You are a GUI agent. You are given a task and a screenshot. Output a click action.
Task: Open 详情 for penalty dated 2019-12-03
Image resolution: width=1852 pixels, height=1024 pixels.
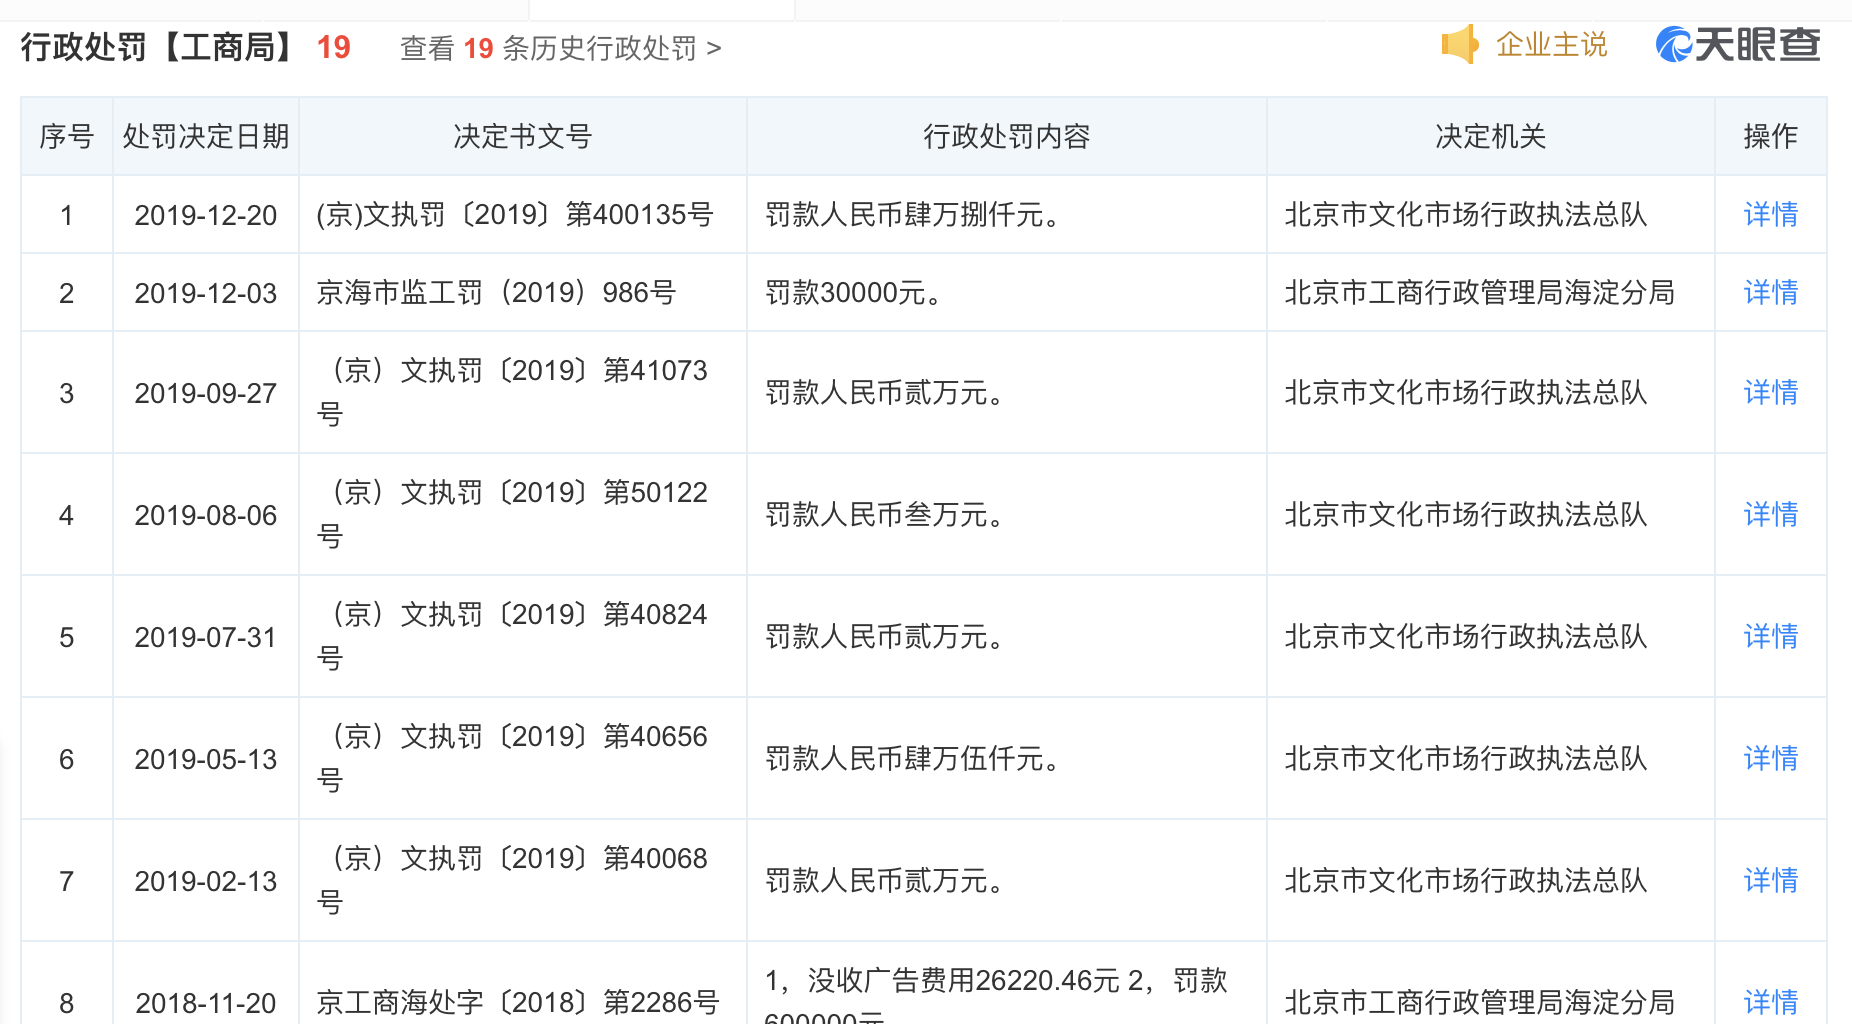(1770, 293)
